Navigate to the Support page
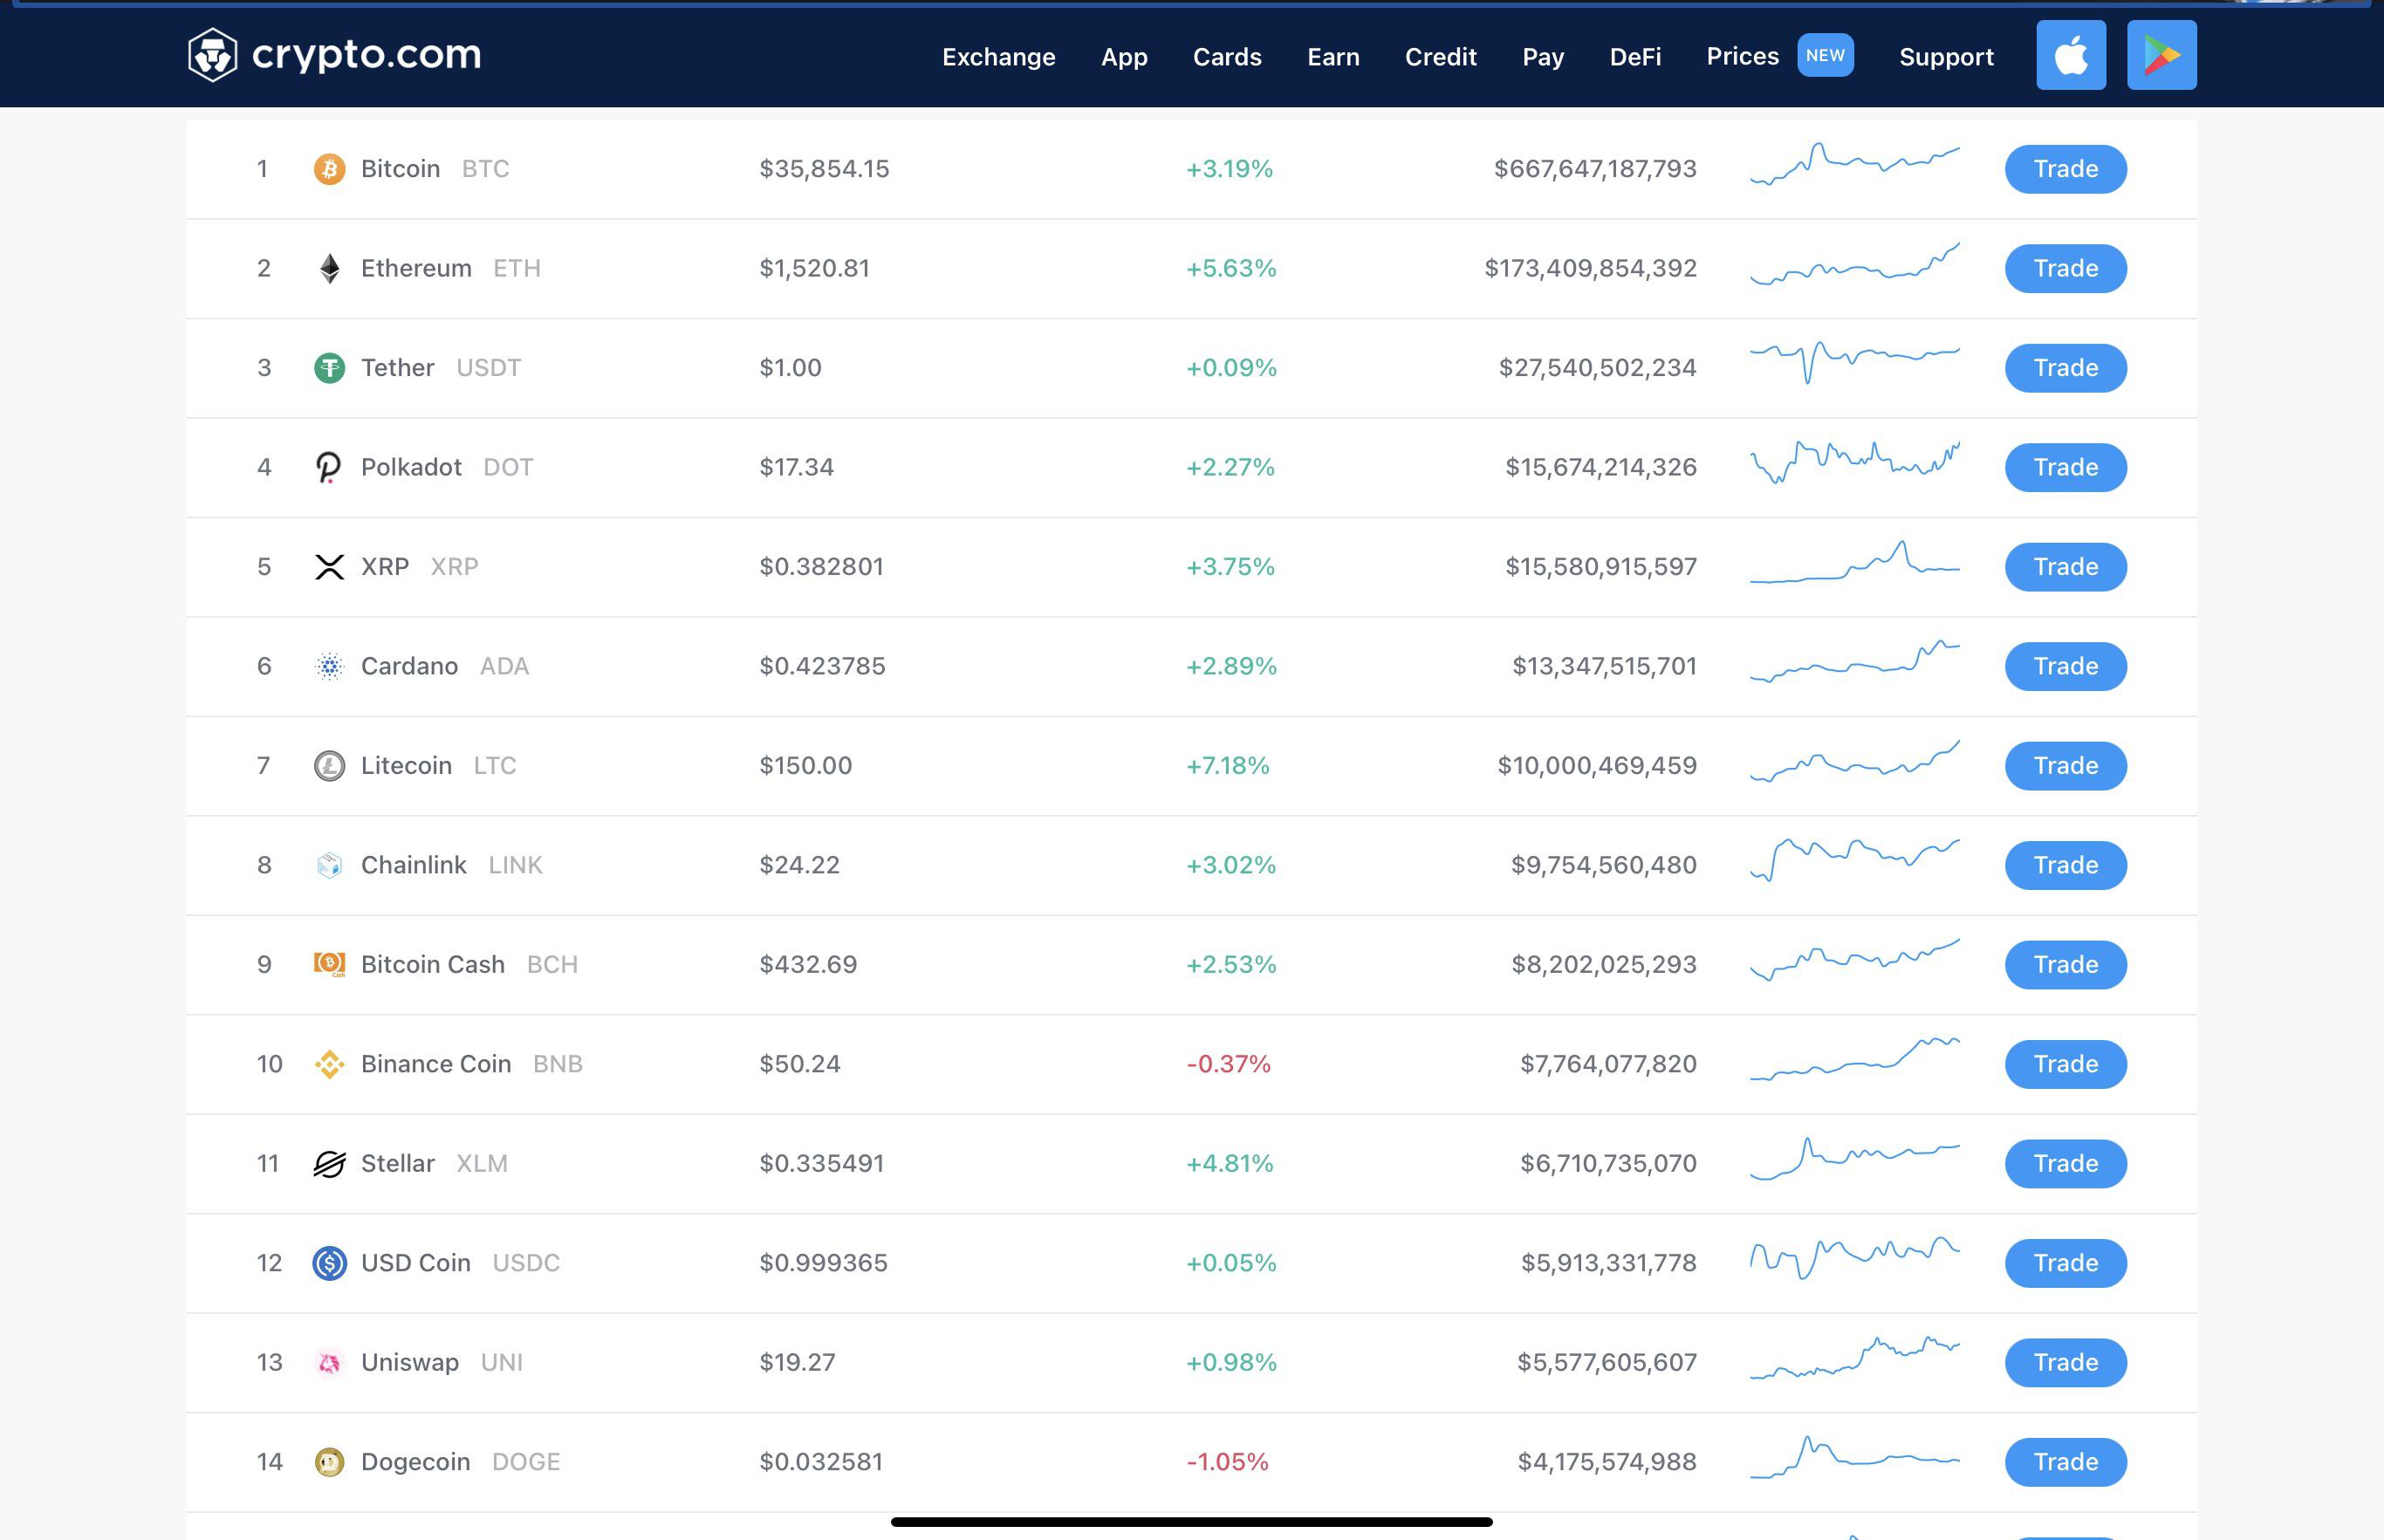The image size is (2384, 1540). (1945, 57)
